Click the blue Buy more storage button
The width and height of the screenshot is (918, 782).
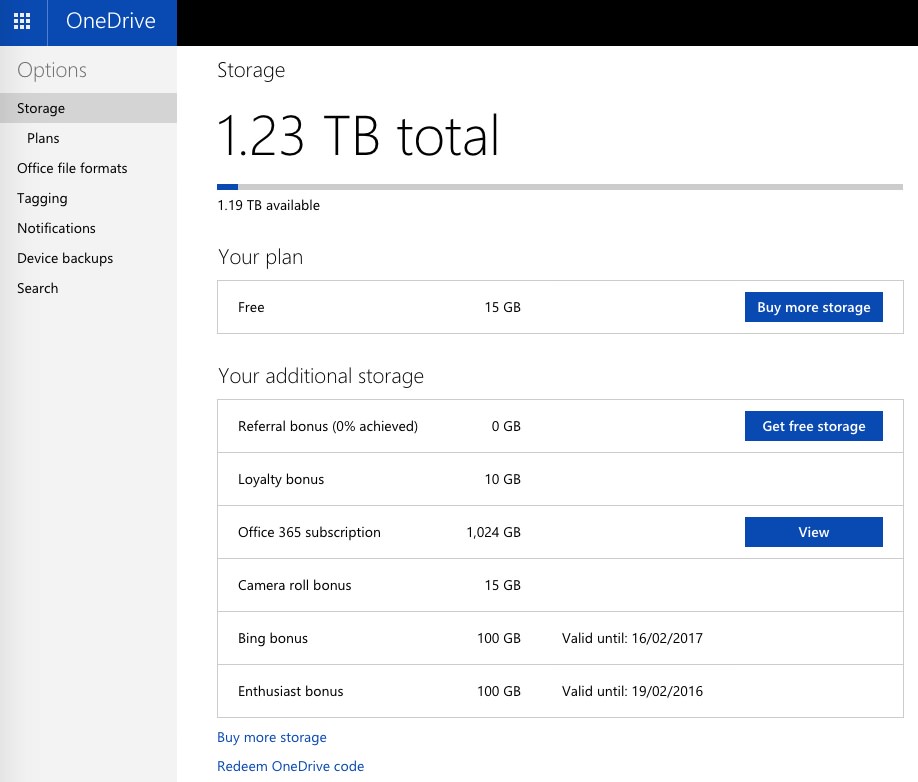point(813,307)
